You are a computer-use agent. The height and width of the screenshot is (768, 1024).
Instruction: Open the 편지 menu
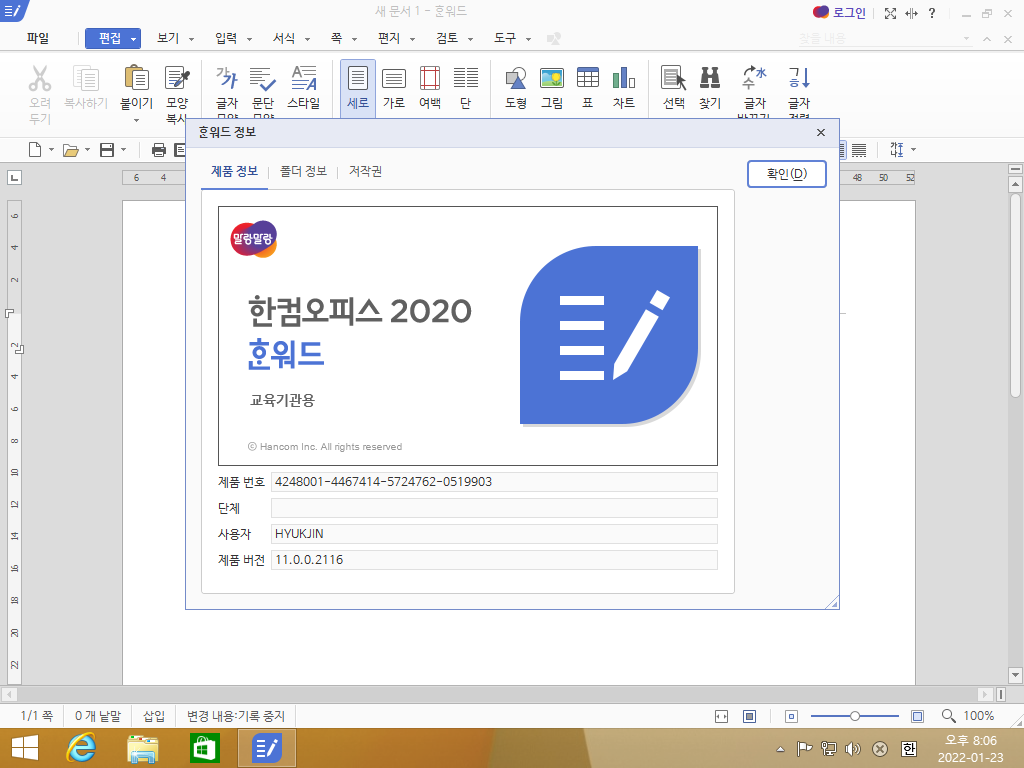389,39
